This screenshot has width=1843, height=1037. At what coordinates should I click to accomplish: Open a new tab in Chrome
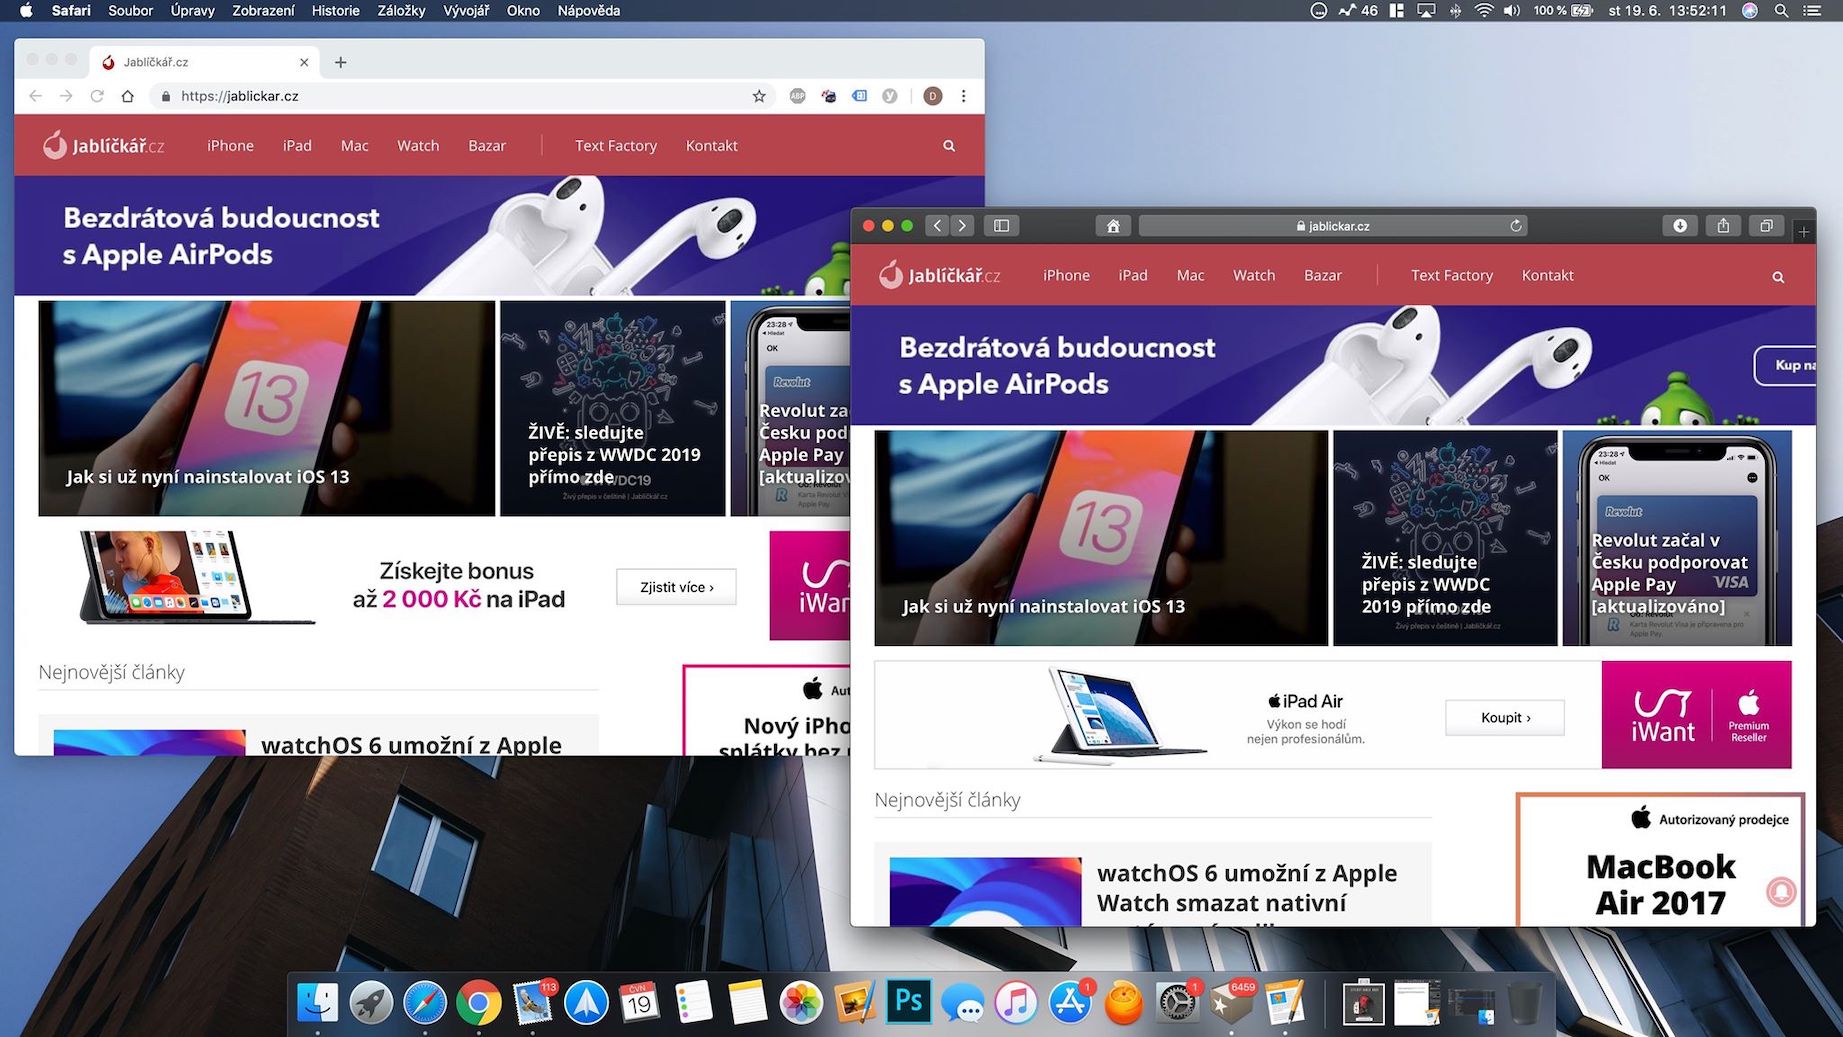tap(341, 62)
